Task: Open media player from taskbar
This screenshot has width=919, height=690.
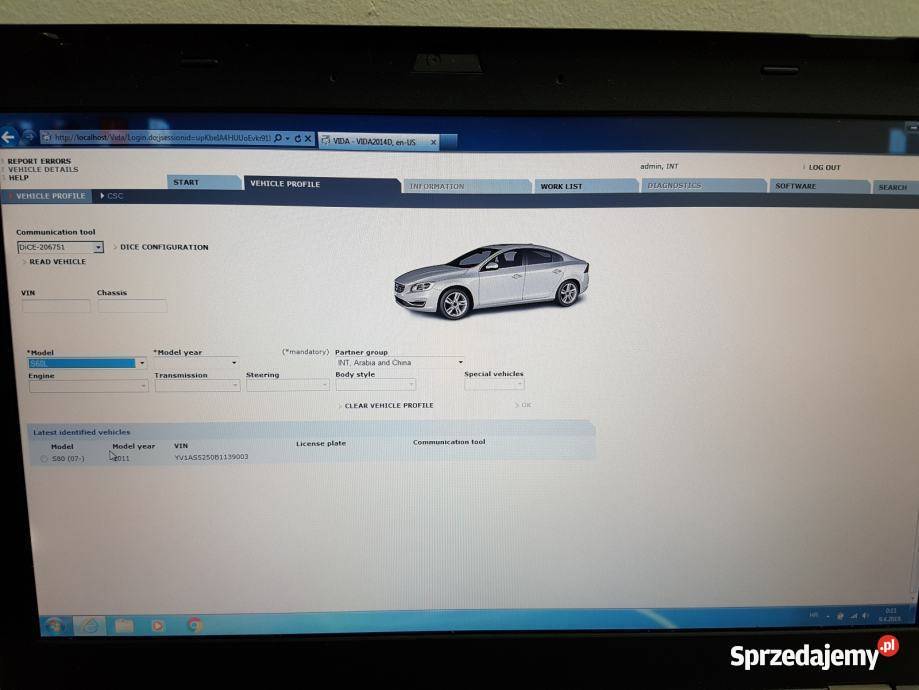Action: [x=158, y=626]
